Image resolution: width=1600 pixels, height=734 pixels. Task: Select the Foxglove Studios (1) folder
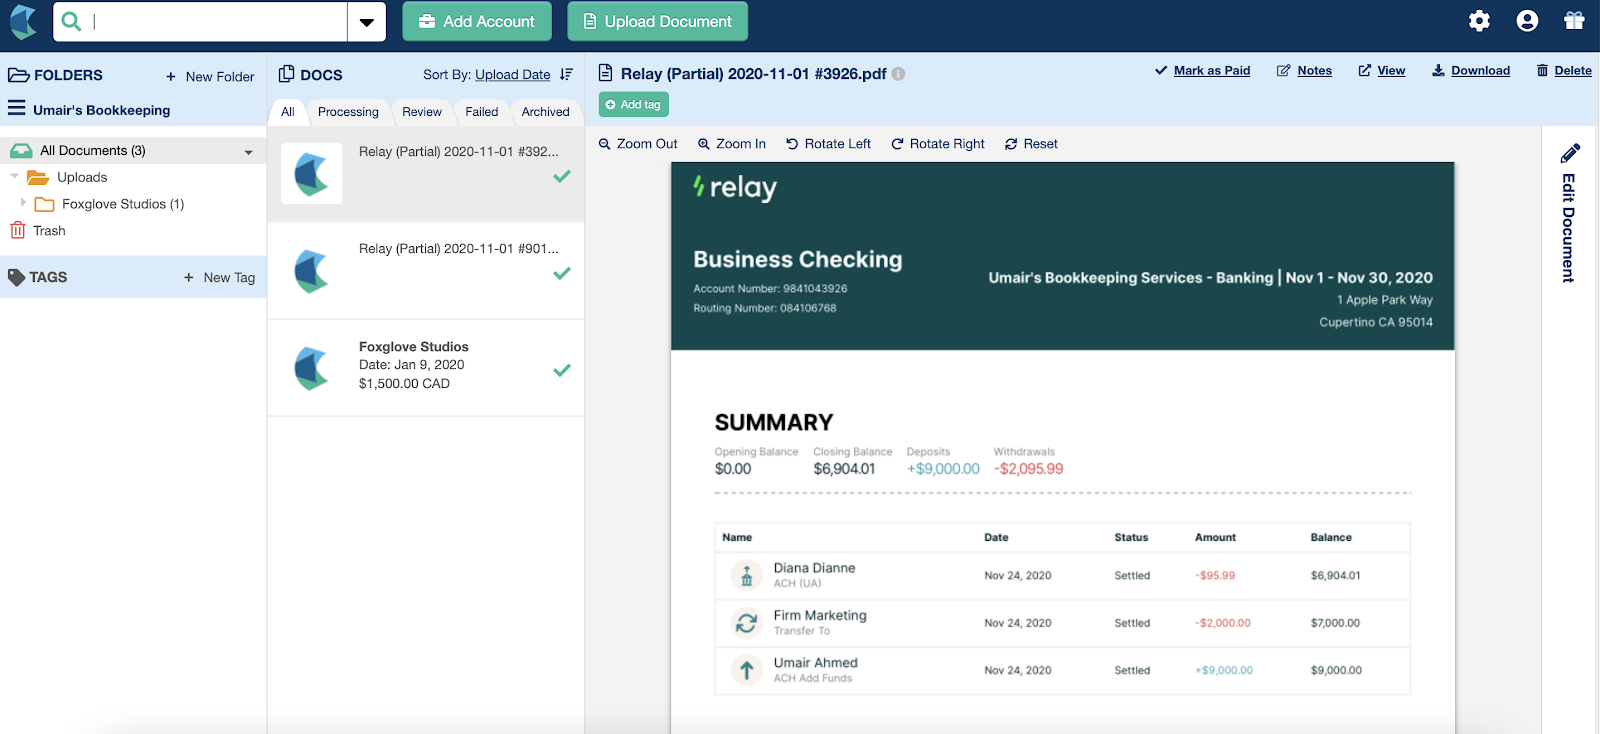(x=123, y=204)
